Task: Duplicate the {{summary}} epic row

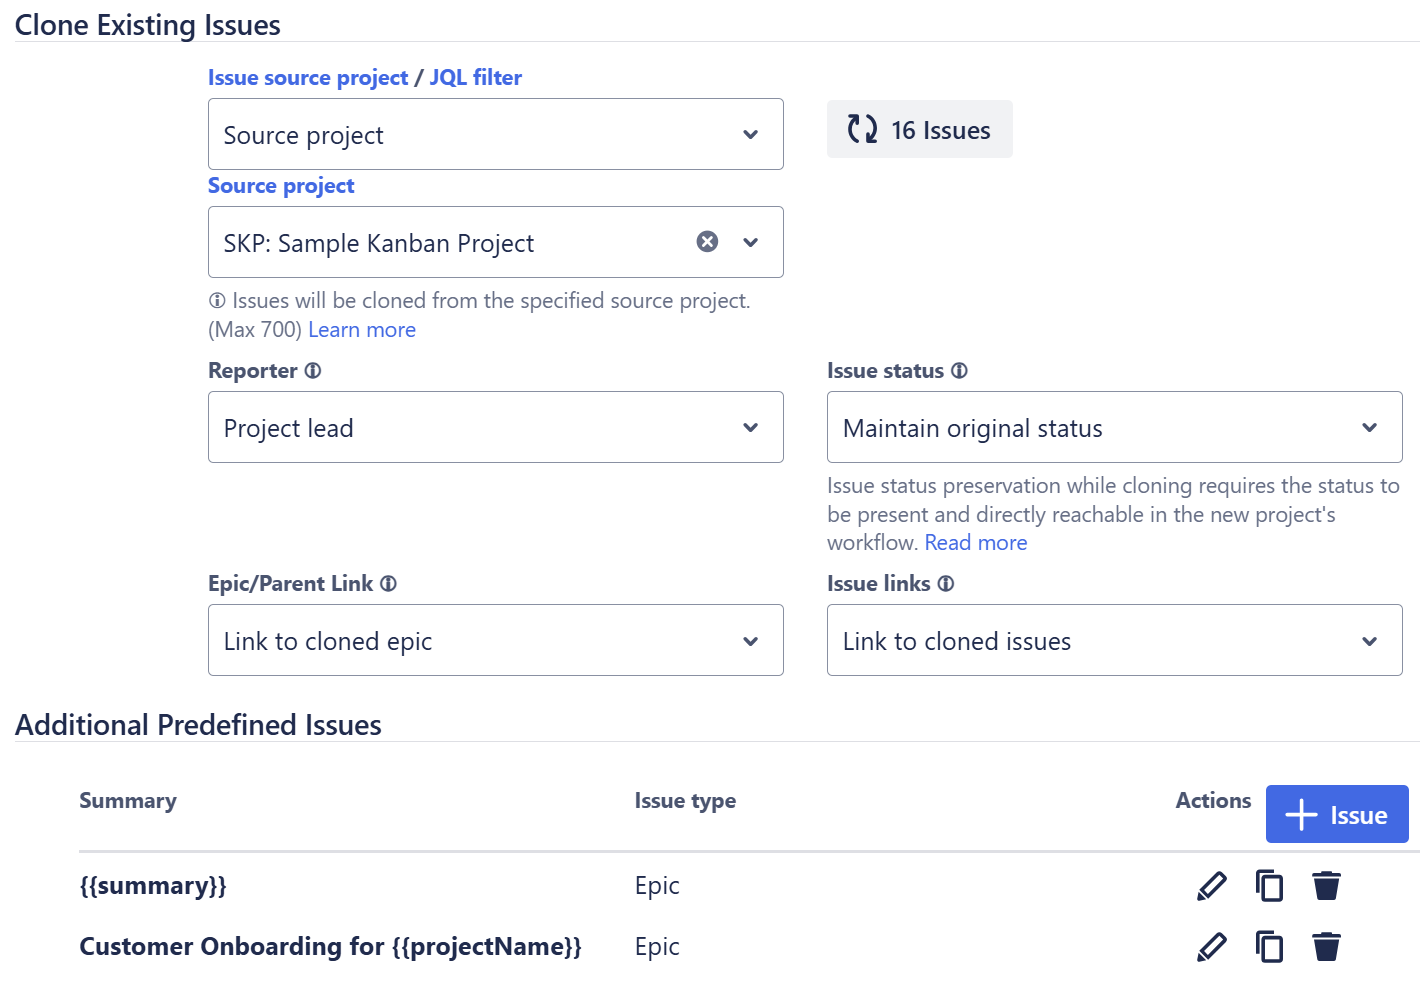Action: [x=1269, y=885]
